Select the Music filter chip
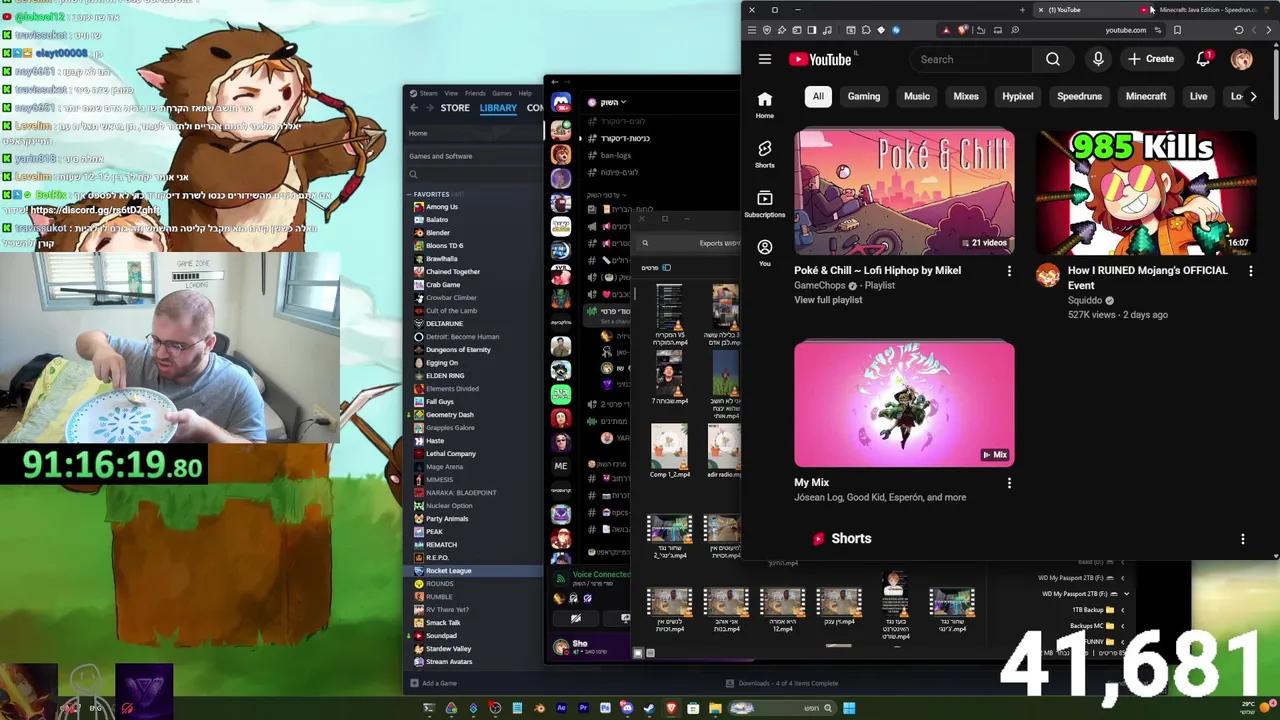 917,96
